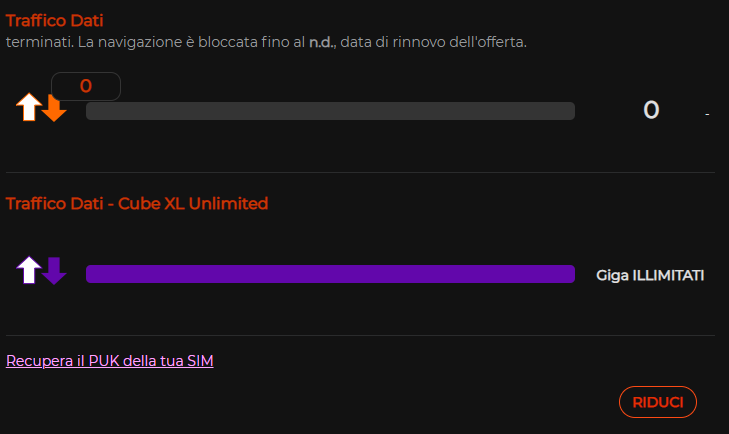The height and width of the screenshot is (434, 729).
Task: Click the orange download arrow icon
Action: click(x=54, y=109)
